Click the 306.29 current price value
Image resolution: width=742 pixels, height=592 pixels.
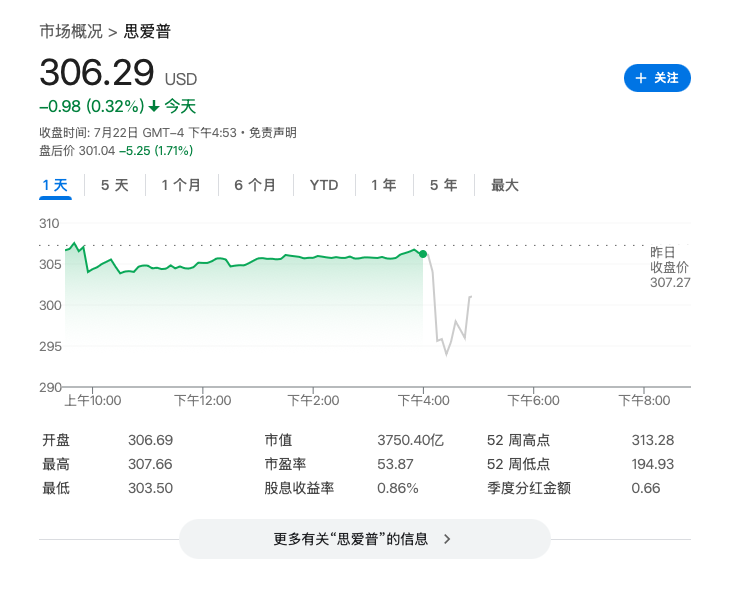click(x=97, y=72)
